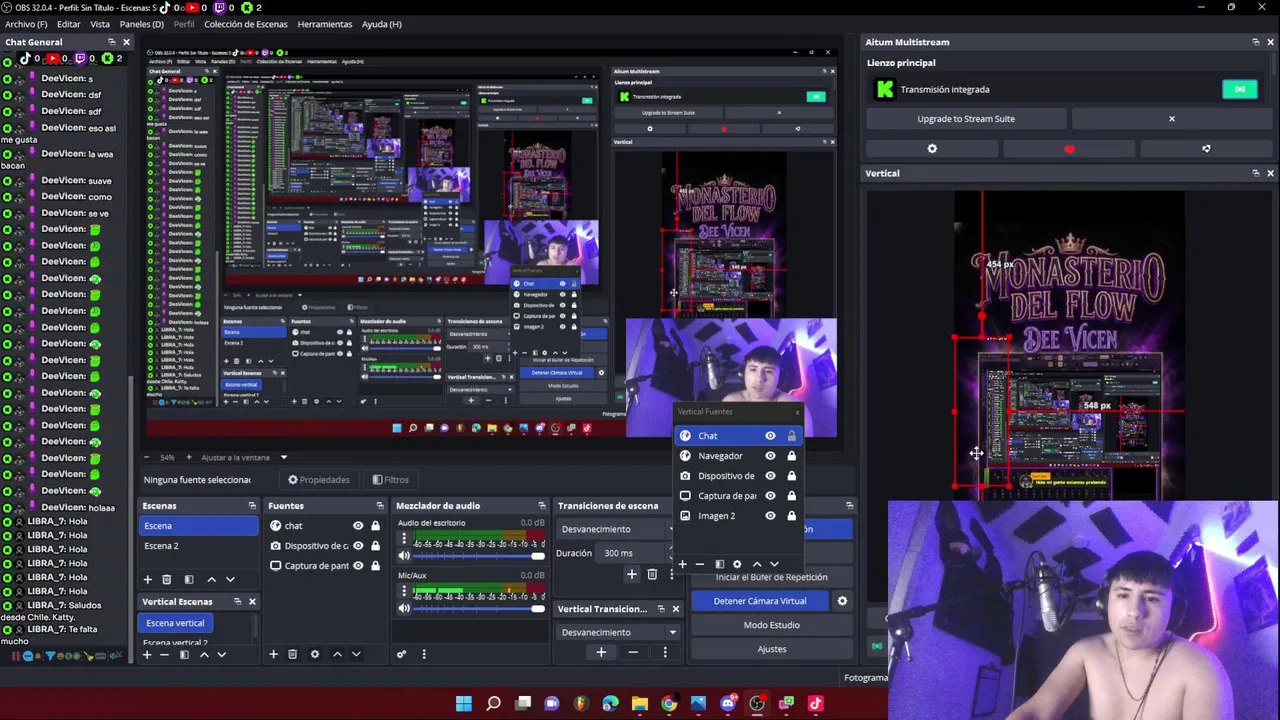Open Filtros for the selected source

(390, 480)
